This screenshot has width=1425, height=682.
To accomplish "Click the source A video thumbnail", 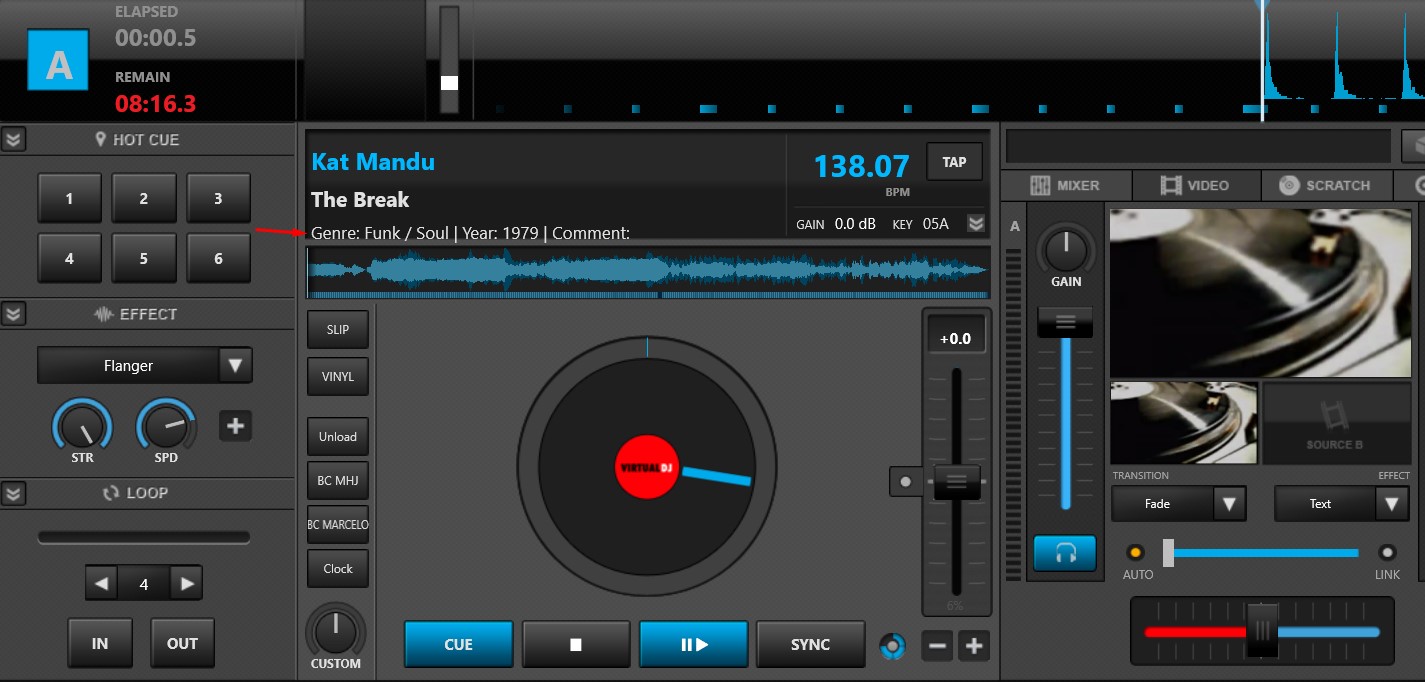I will (1184, 422).
